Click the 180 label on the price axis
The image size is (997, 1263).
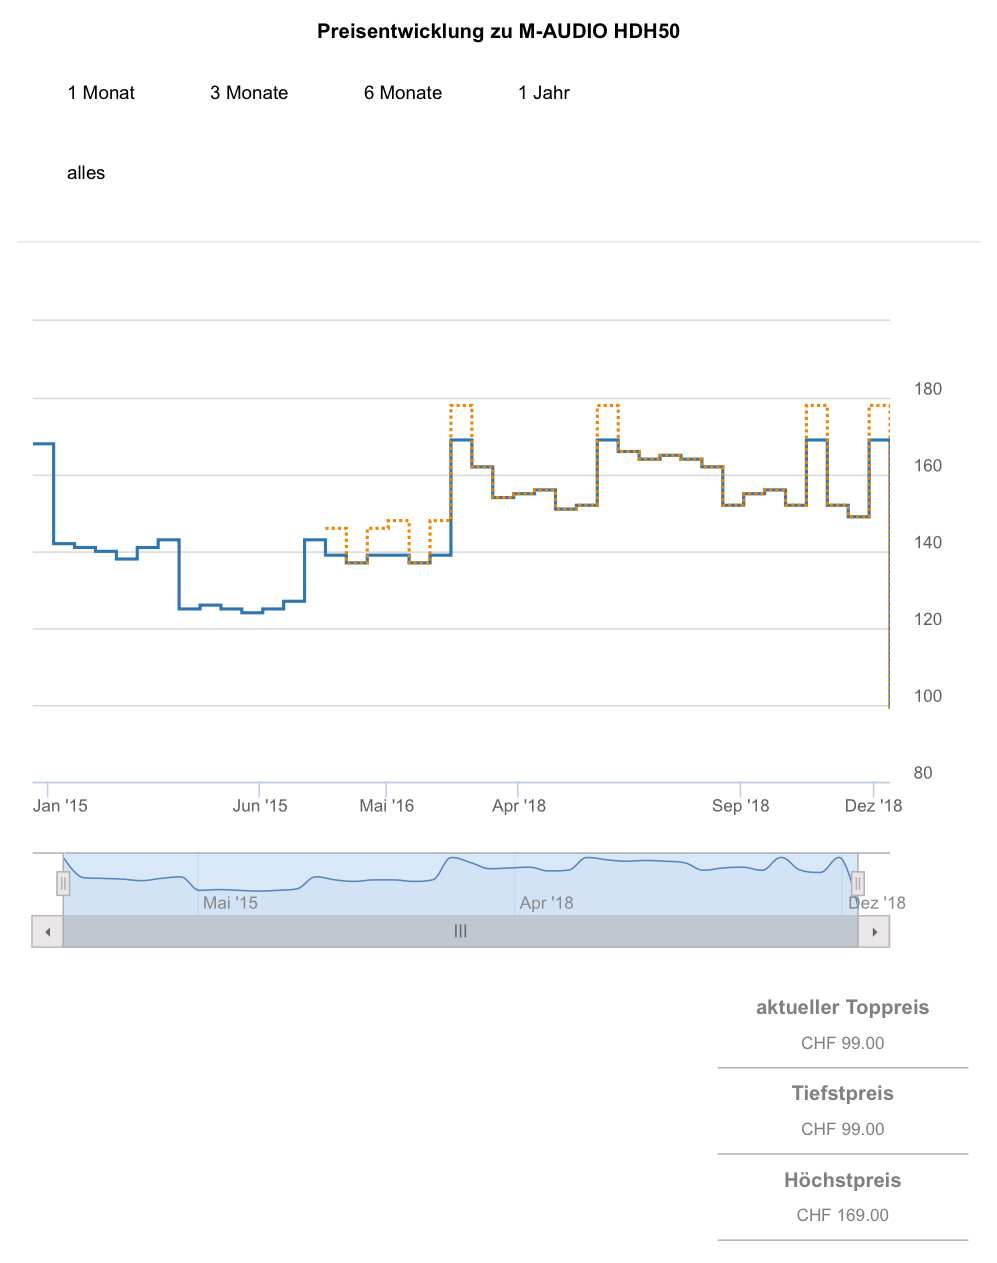928,389
